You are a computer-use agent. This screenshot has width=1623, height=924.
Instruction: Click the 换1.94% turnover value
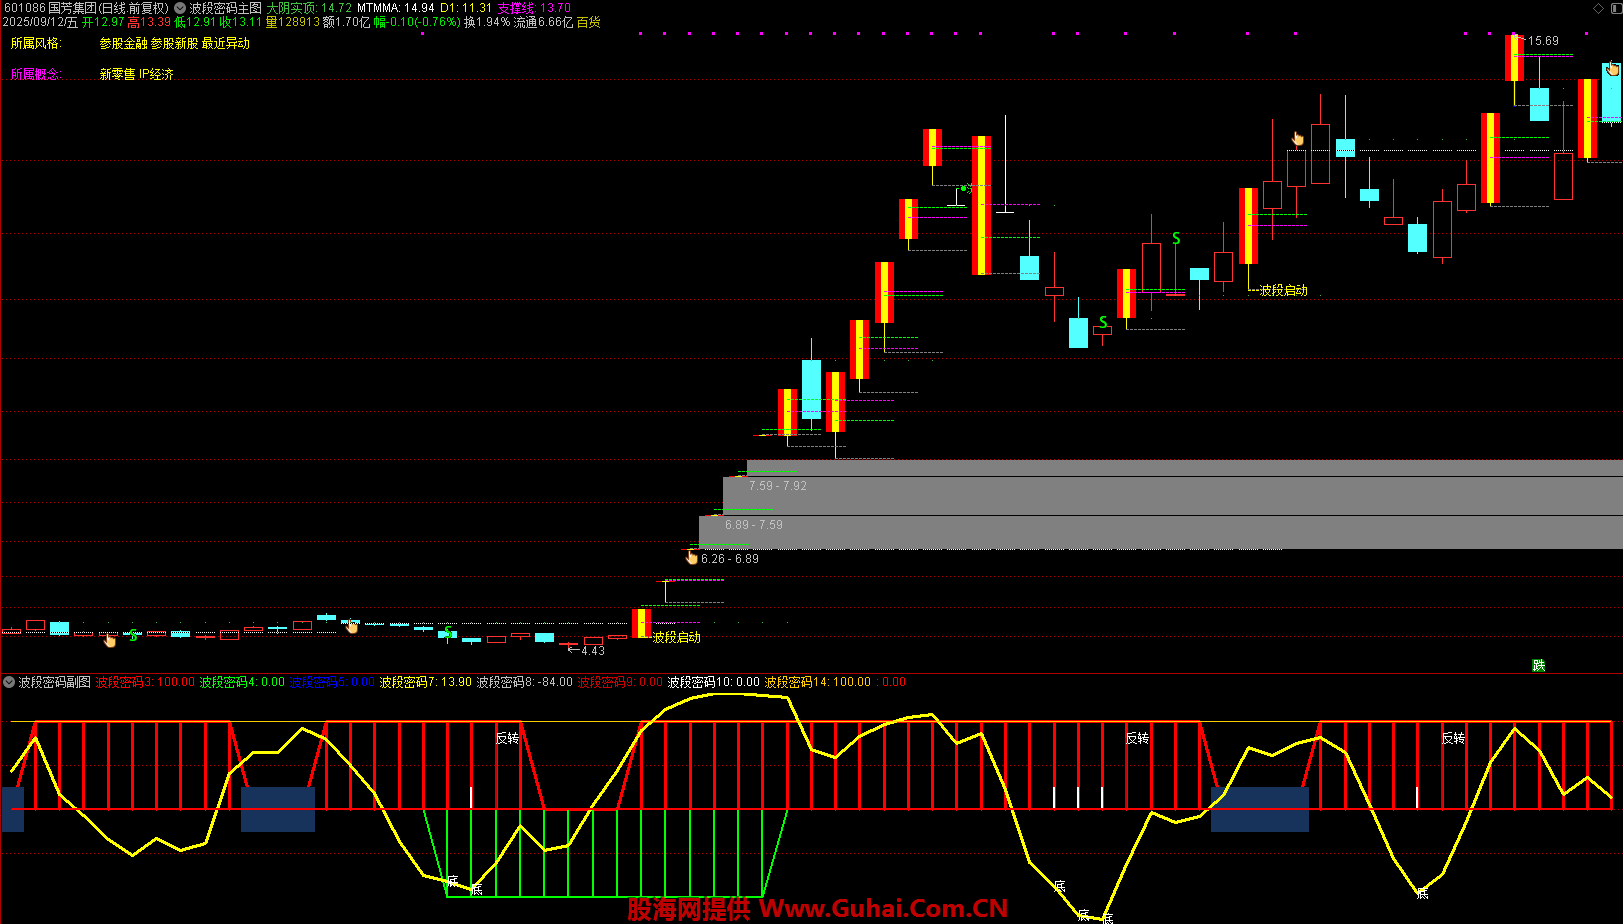[487, 22]
